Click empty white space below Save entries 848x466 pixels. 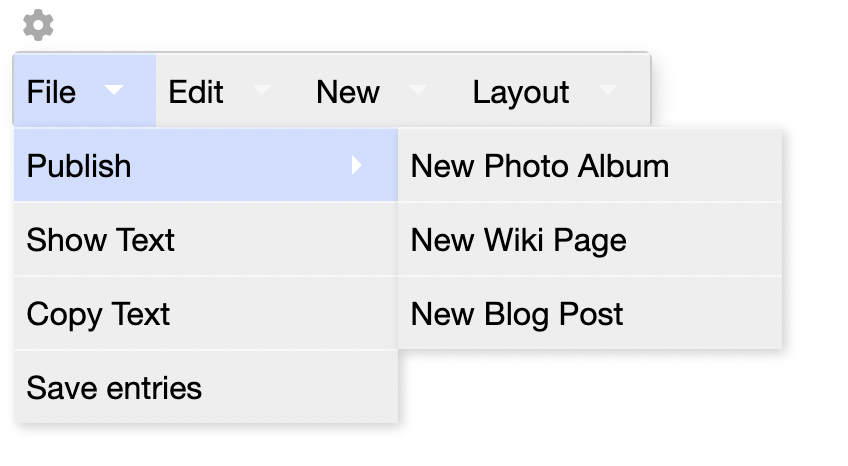pyautogui.click(x=200, y=446)
